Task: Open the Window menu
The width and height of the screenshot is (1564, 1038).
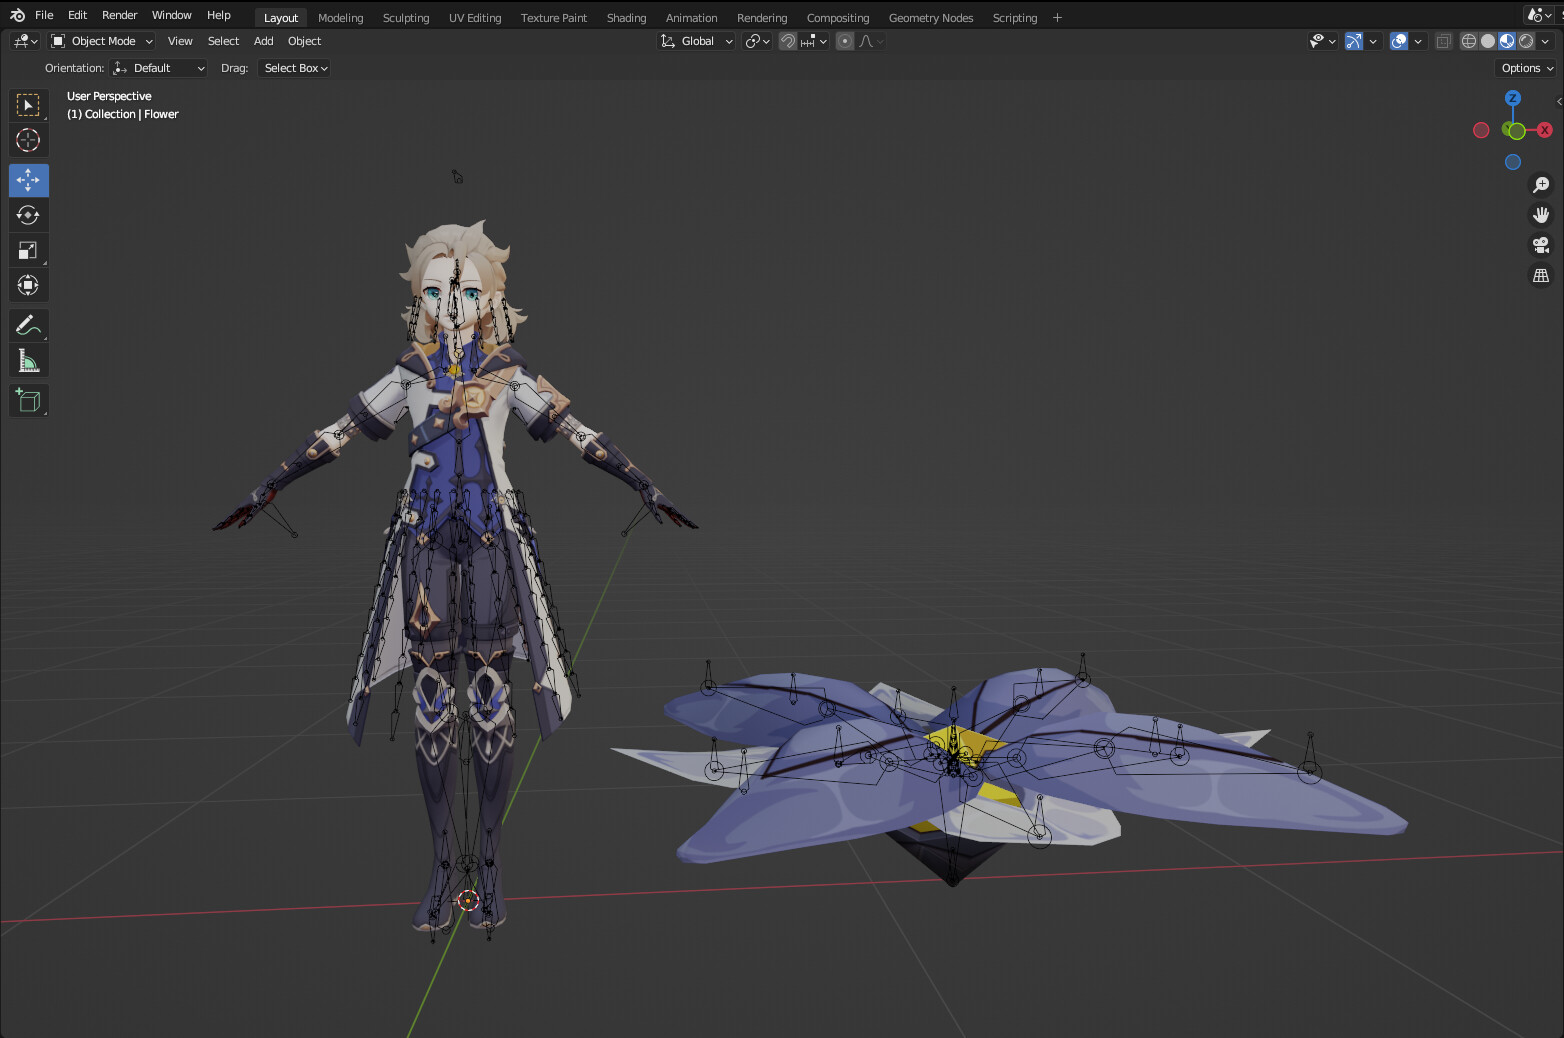Action: point(171,15)
